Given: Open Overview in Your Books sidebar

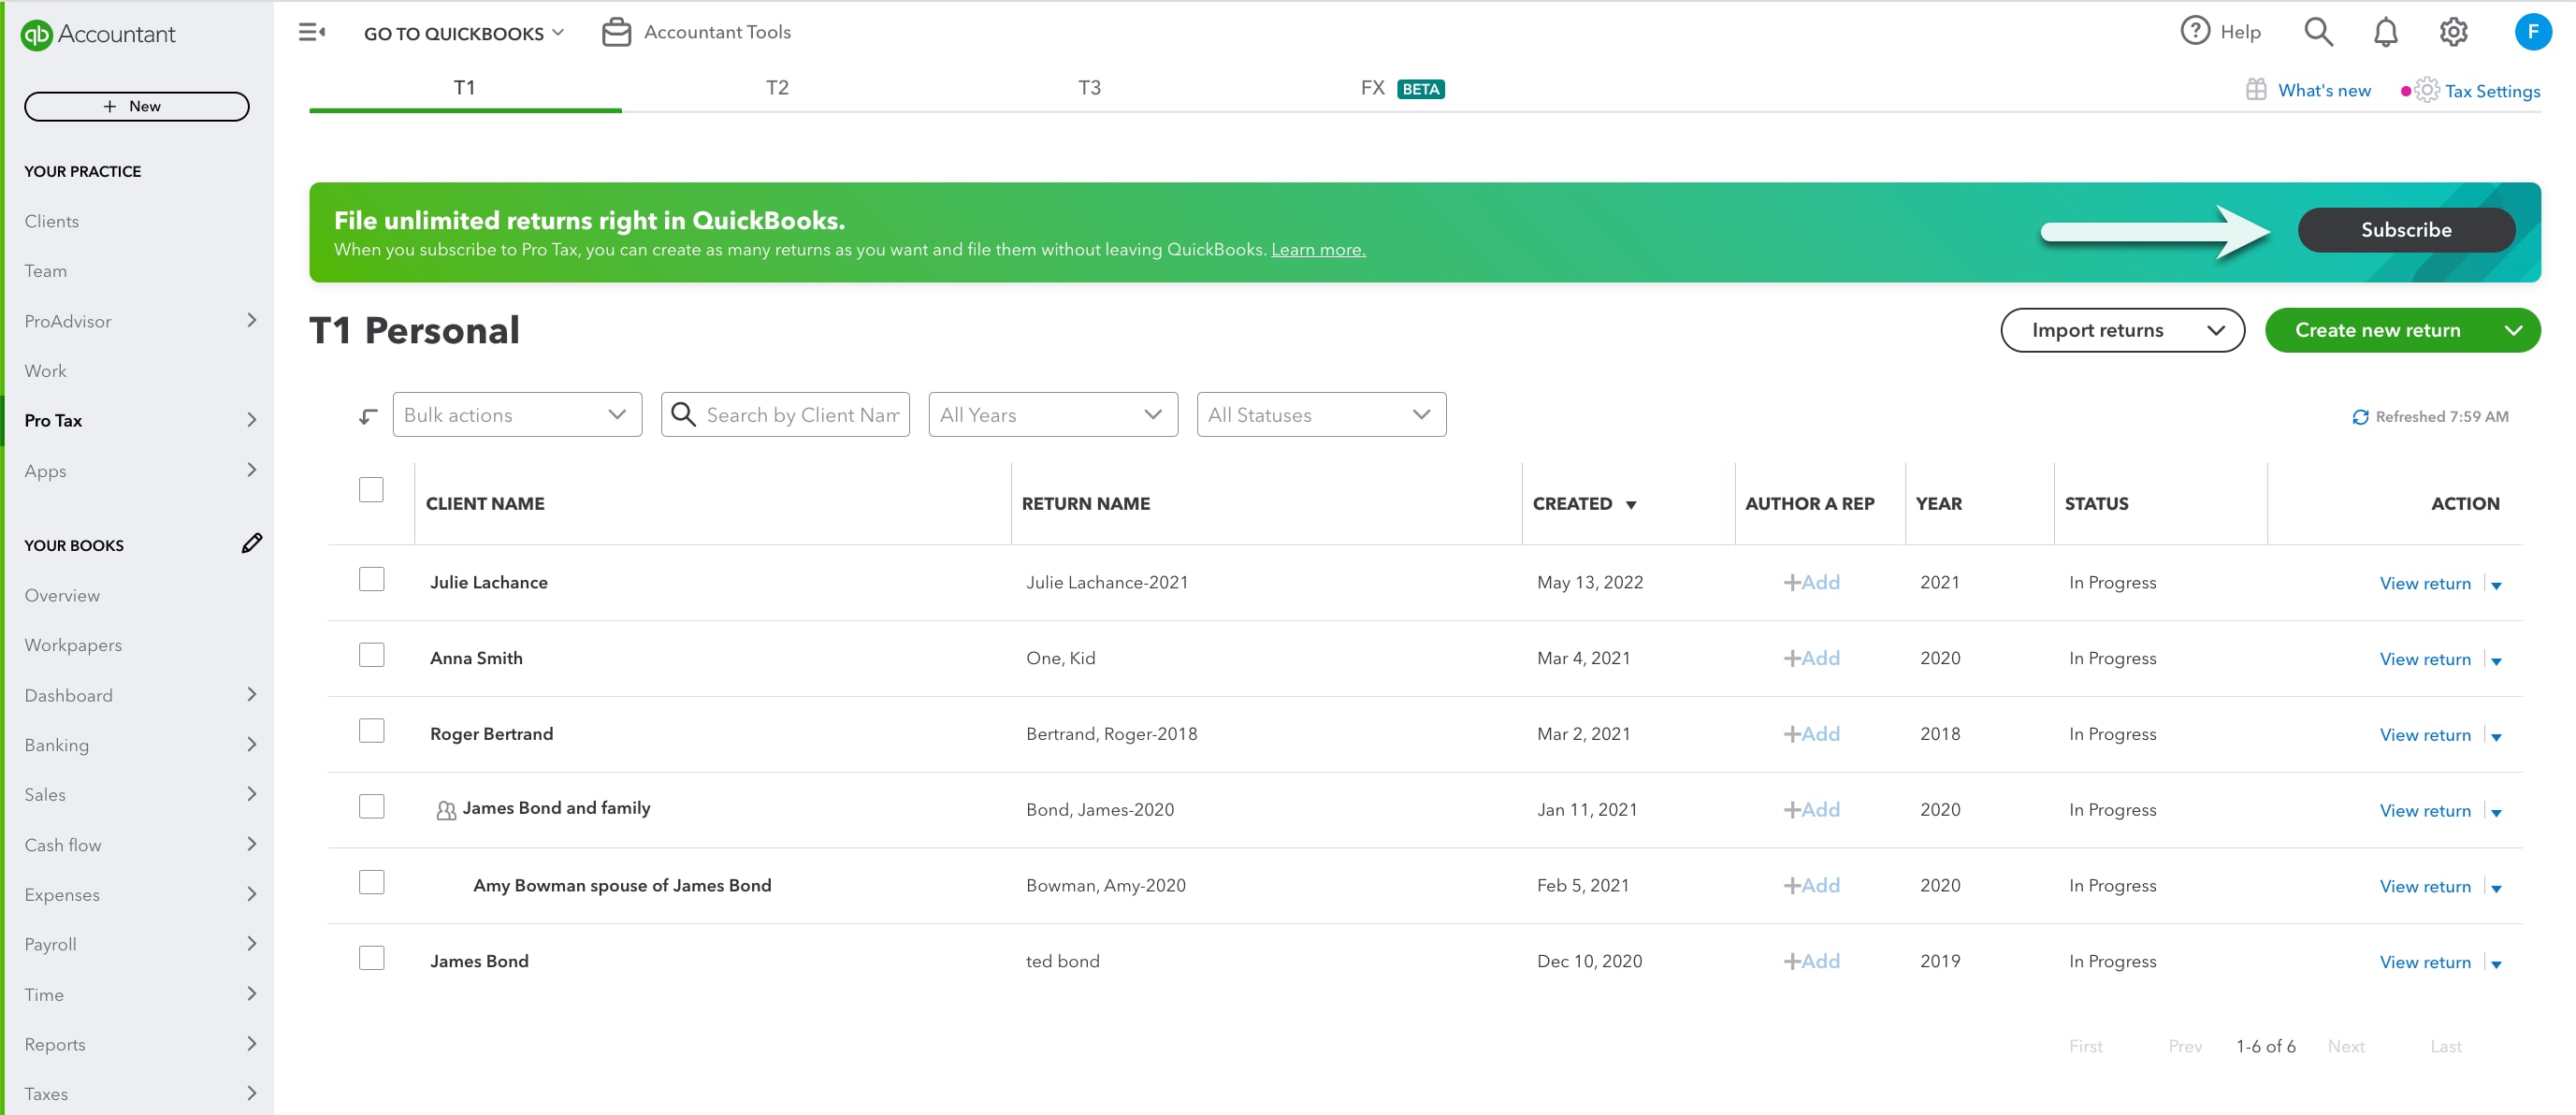Looking at the screenshot, I should [62, 596].
